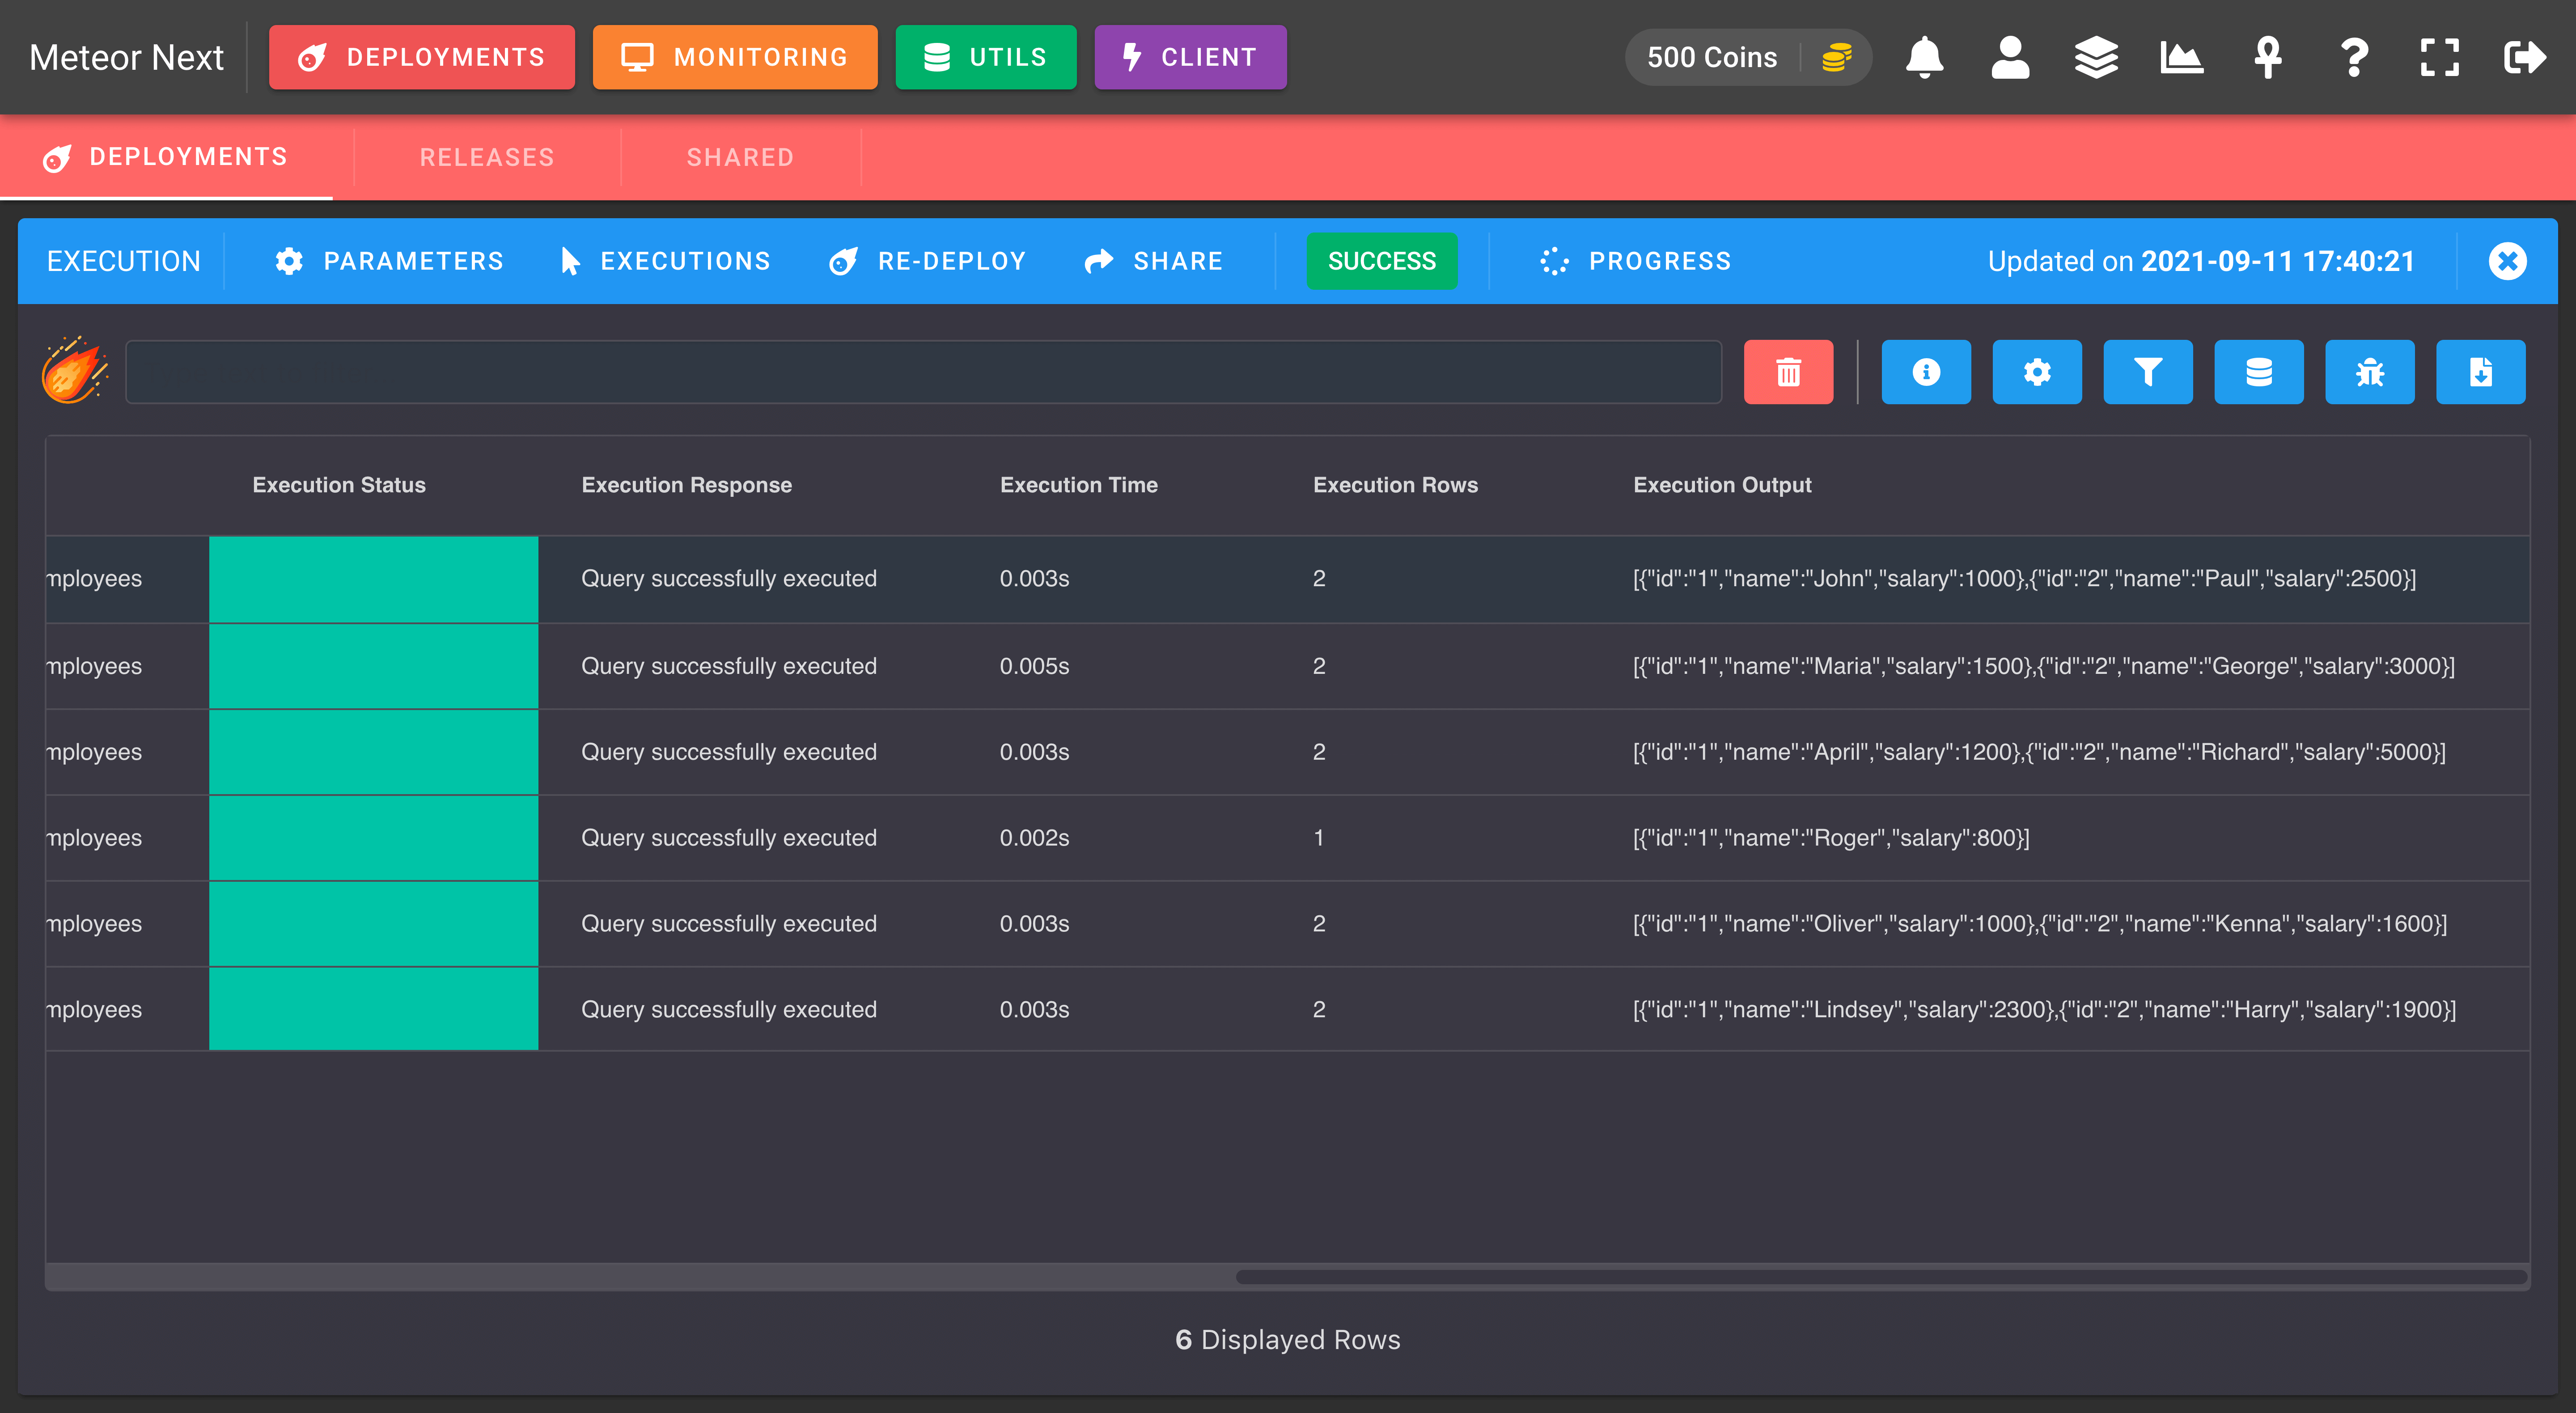Click the 0.005s execution time cell

pyautogui.click(x=1034, y=666)
